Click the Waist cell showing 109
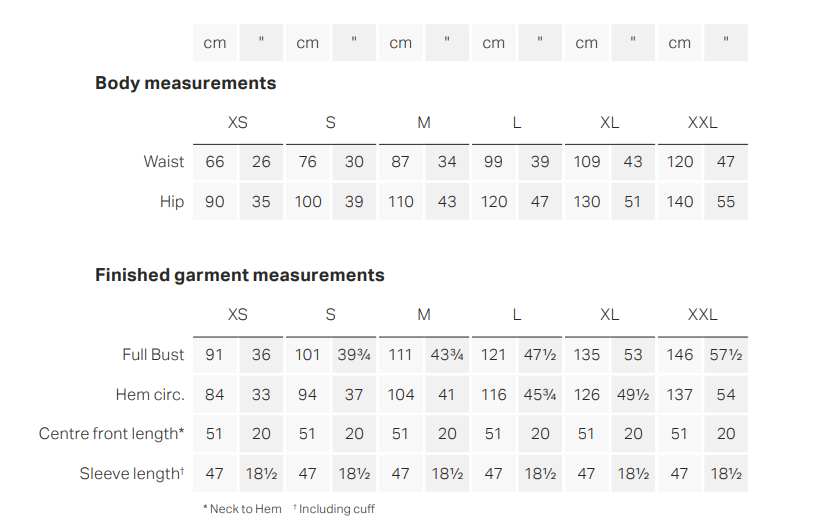Screen dimensions: 820x528 click(x=587, y=162)
